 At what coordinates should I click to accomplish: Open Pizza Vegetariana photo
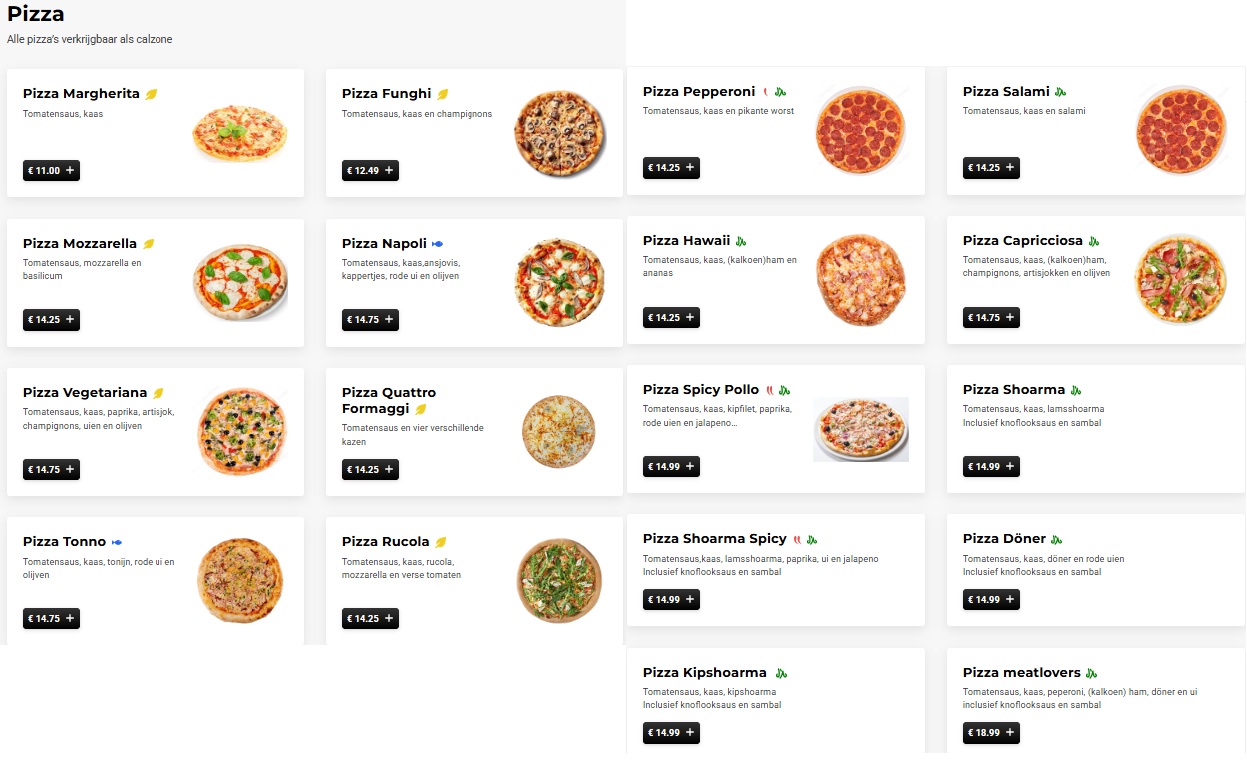[x=240, y=431]
